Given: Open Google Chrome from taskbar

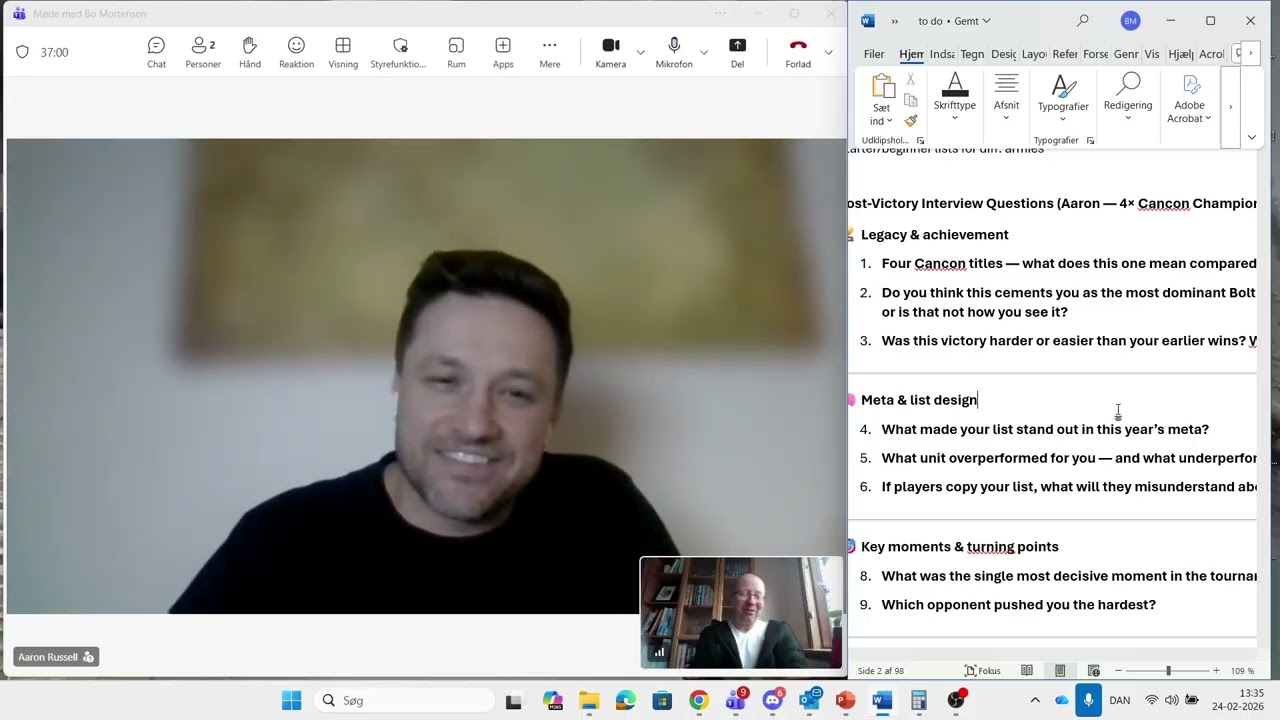Looking at the screenshot, I should [698, 700].
